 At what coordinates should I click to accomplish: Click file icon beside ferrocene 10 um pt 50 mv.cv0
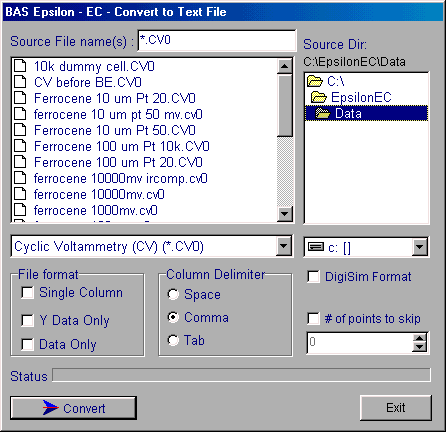coord(20,114)
